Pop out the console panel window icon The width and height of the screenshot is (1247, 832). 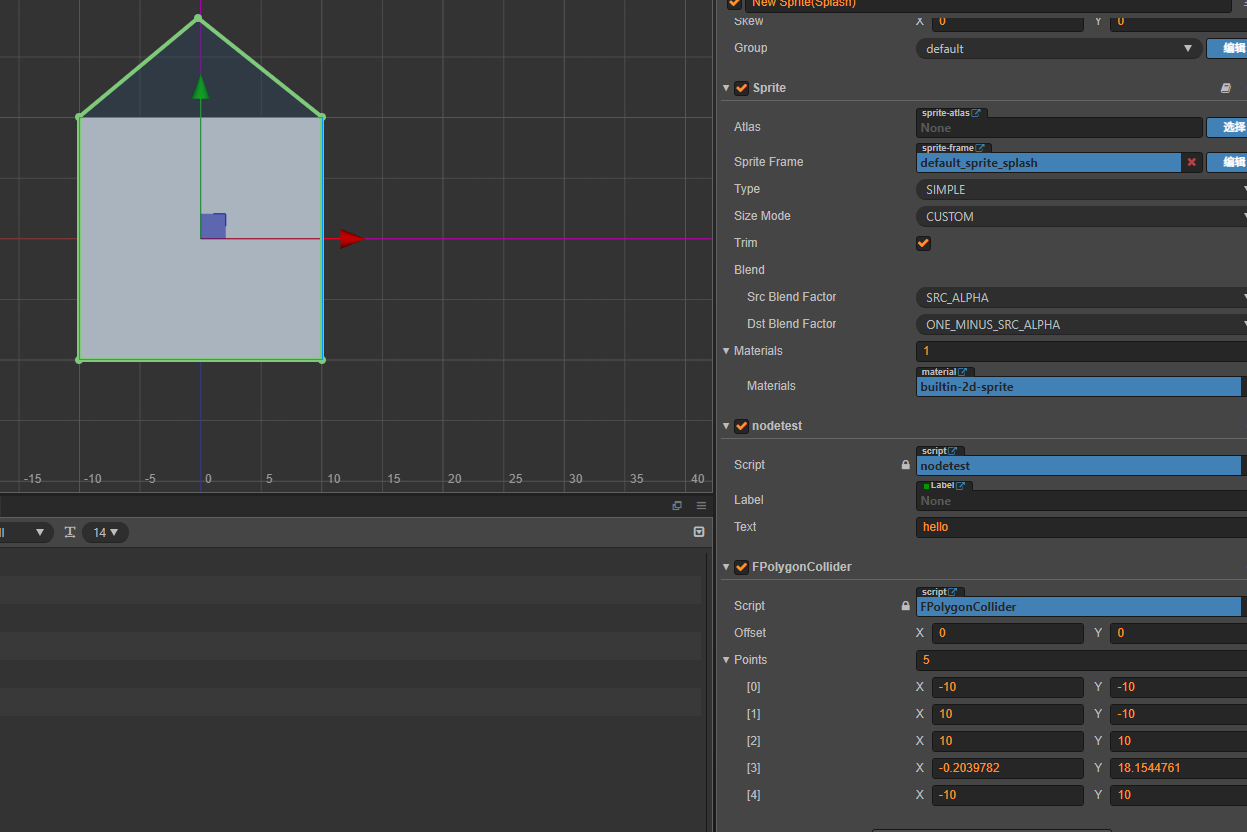(x=677, y=506)
